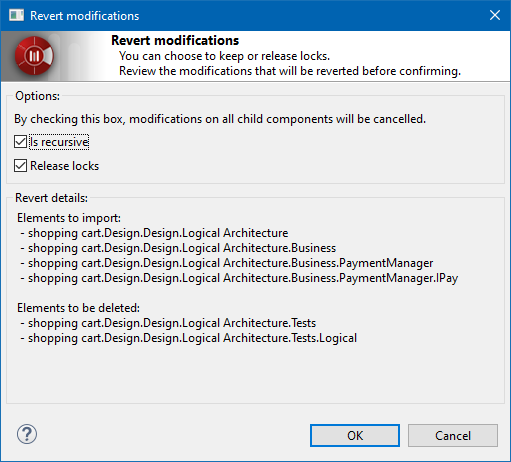Select the PaymentManager.IPay import entry
Viewport: 511px width, 462px height.
pyautogui.click(x=239, y=278)
